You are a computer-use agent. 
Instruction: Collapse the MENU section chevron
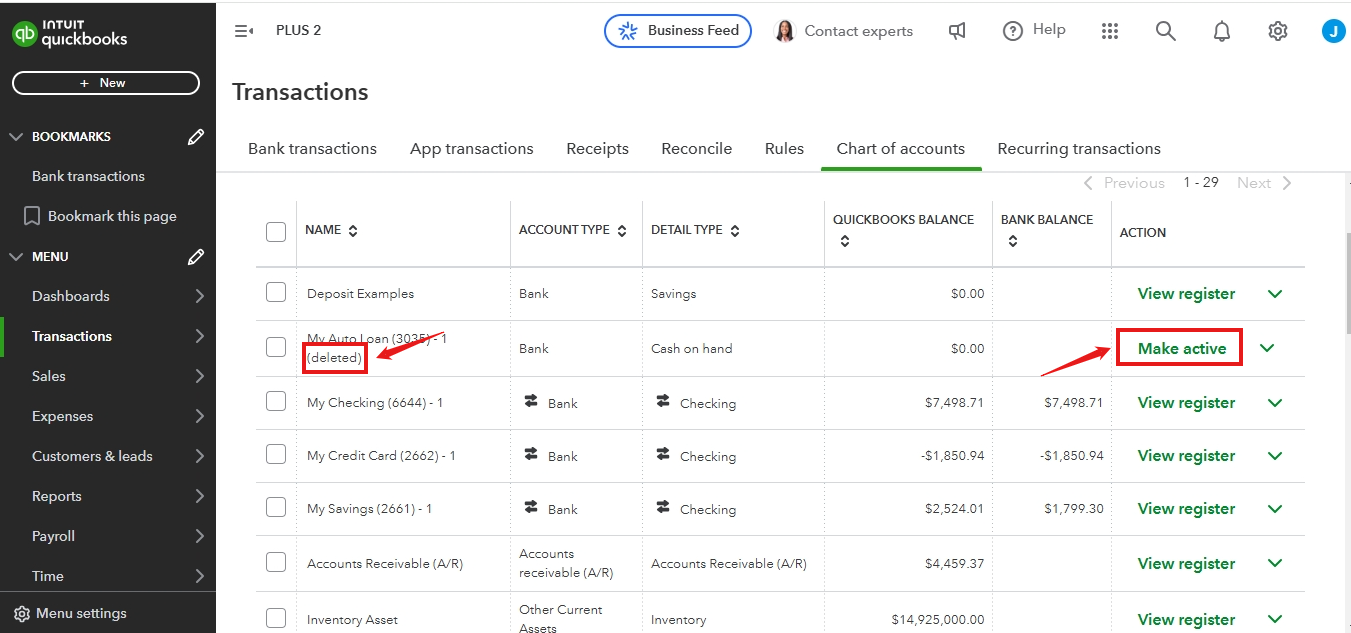pyautogui.click(x=16, y=257)
